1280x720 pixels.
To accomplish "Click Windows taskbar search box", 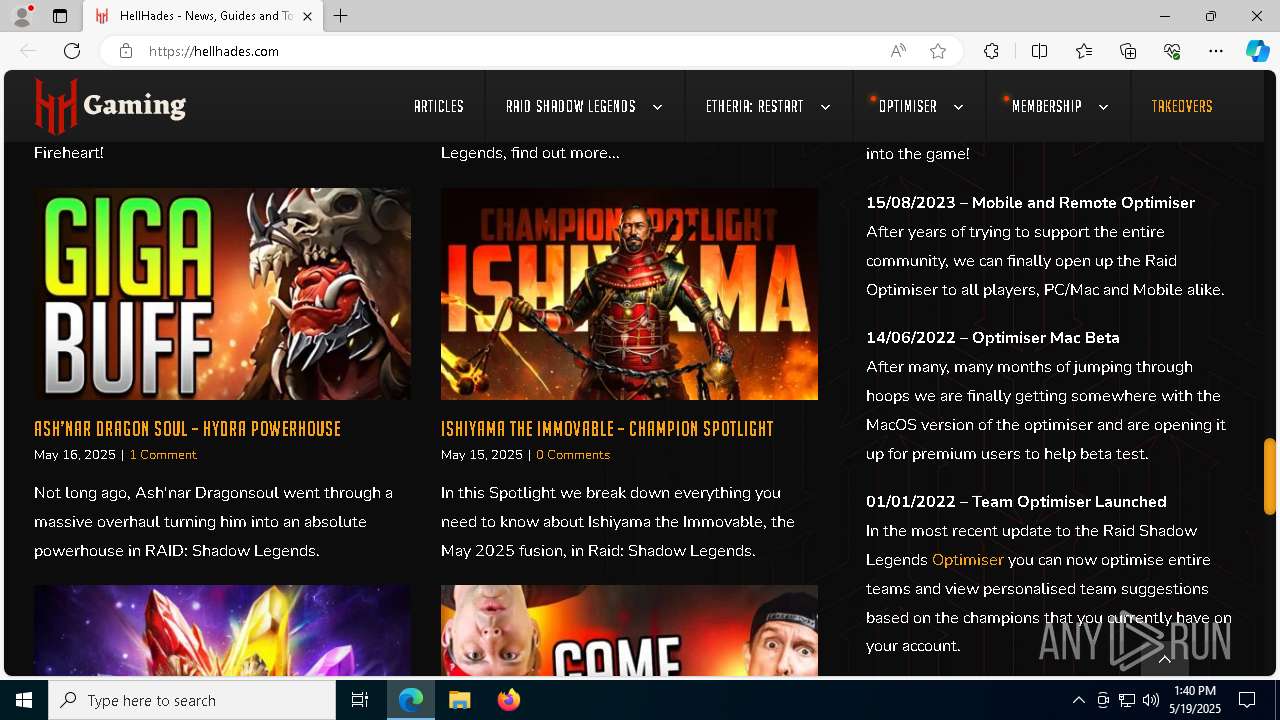I will pyautogui.click(x=192, y=700).
